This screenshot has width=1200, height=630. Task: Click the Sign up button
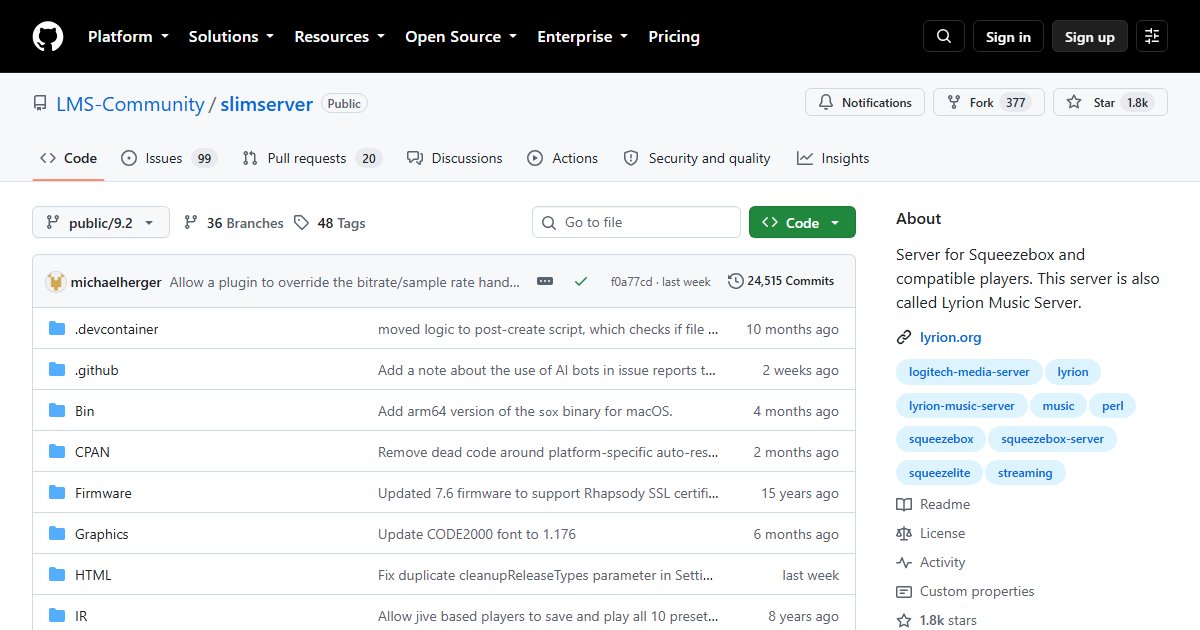click(1090, 37)
